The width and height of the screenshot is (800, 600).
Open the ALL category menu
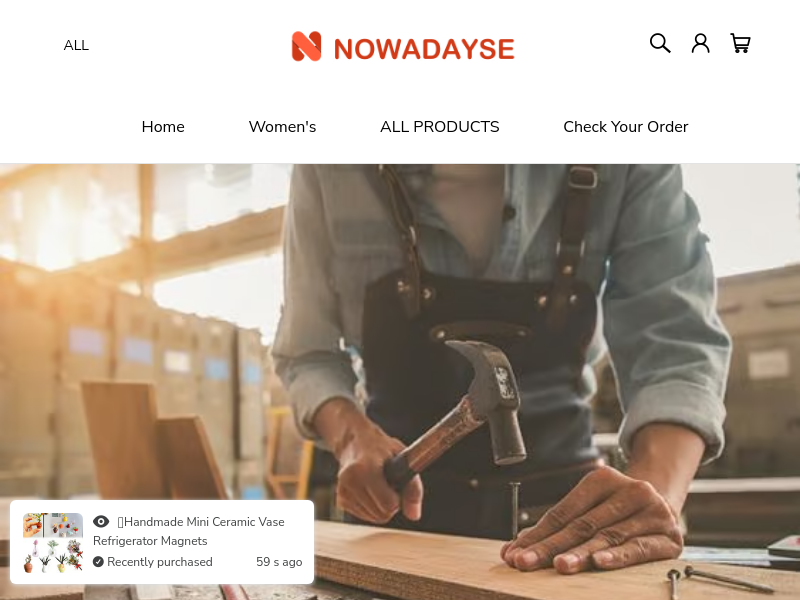(76, 45)
